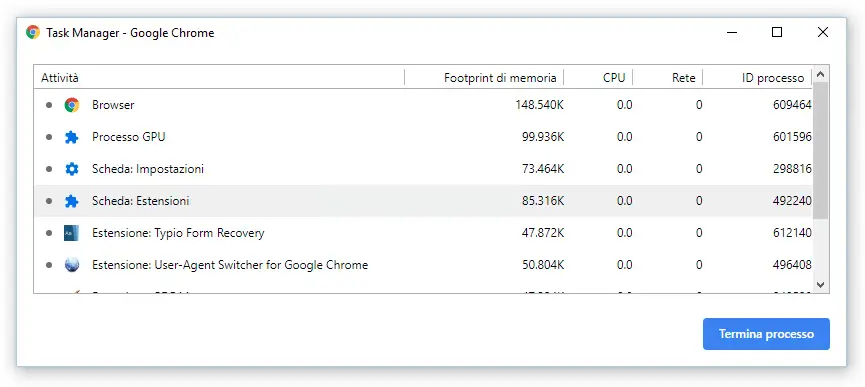
Task: Click the vertical scrollbar thumb
Action: pos(820,150)
